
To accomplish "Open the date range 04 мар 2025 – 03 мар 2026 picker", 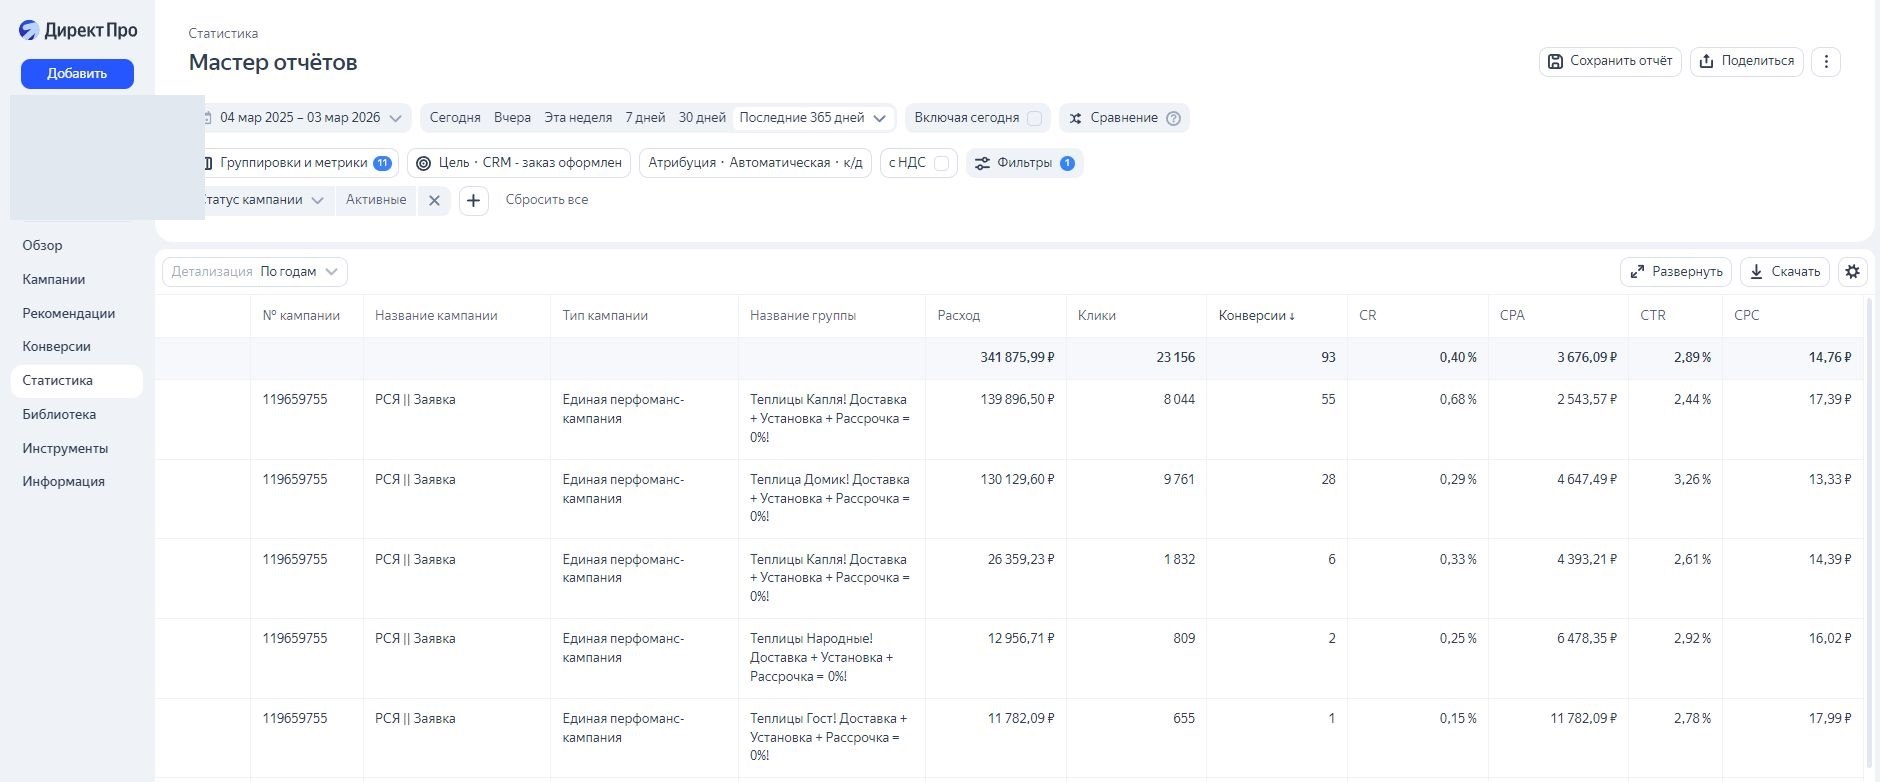I will coord(308,118).
